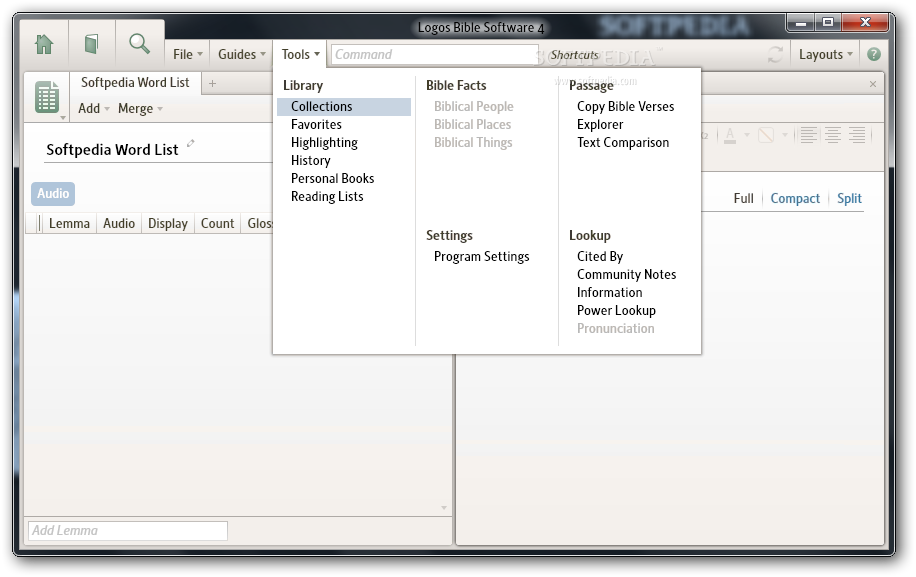This screenshot has height=577, width=916.
Task: Open Reading Lists from Tools menu
Action: (327, 197)
